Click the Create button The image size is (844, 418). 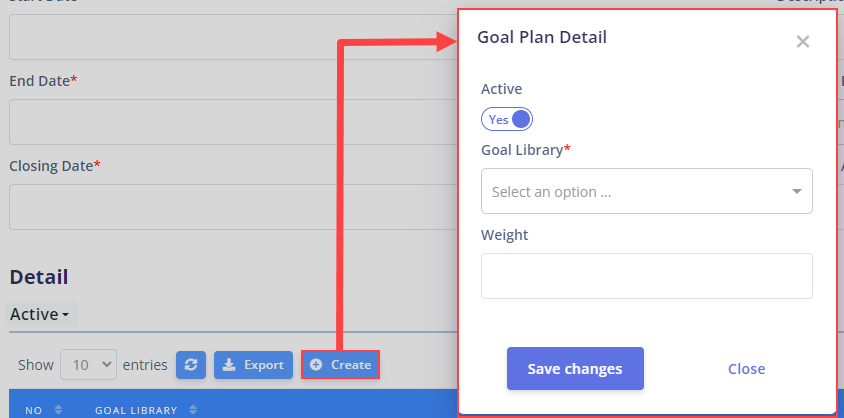(x=340, y=365)
